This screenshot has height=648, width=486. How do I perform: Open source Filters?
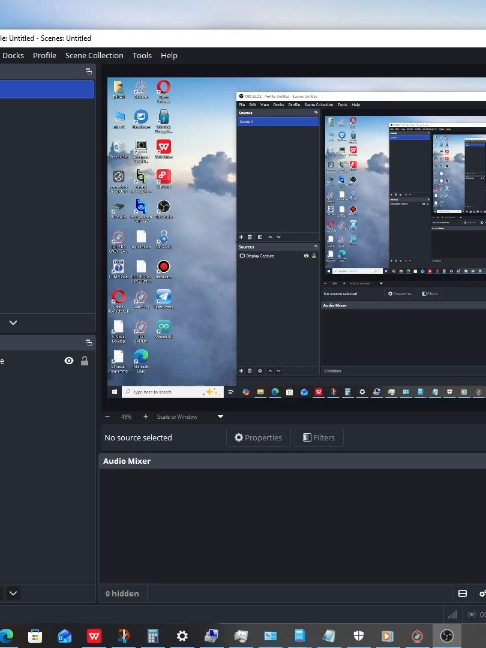click(x=319, y=438)
